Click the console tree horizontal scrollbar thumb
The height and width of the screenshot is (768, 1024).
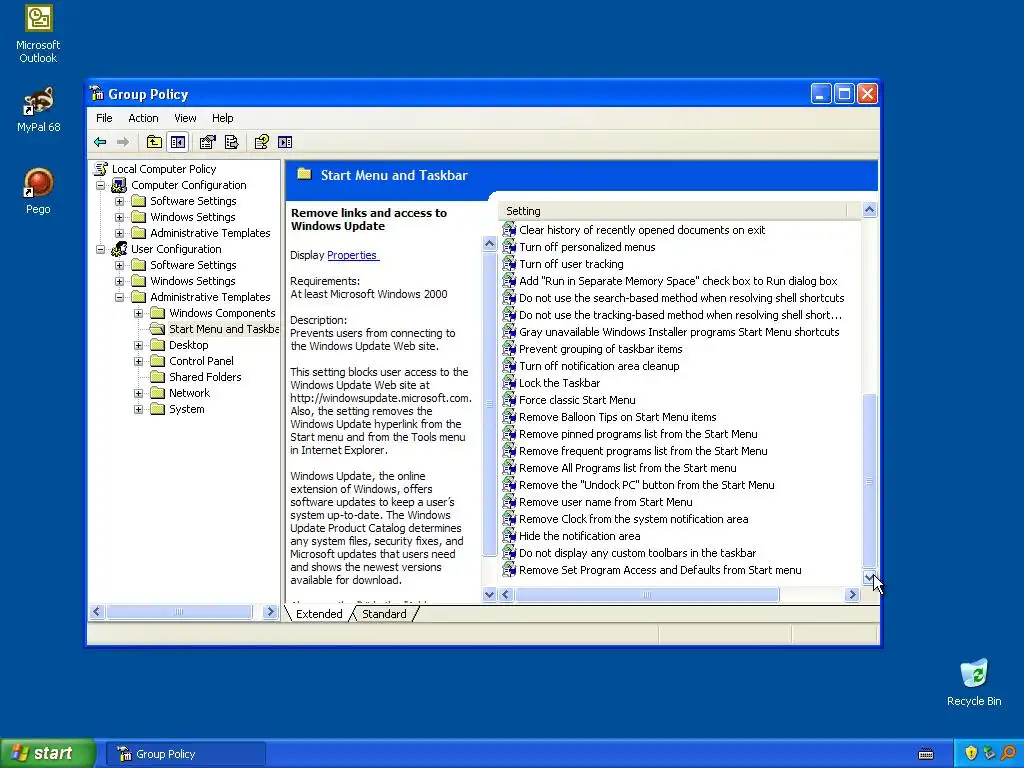pos(179,612)
